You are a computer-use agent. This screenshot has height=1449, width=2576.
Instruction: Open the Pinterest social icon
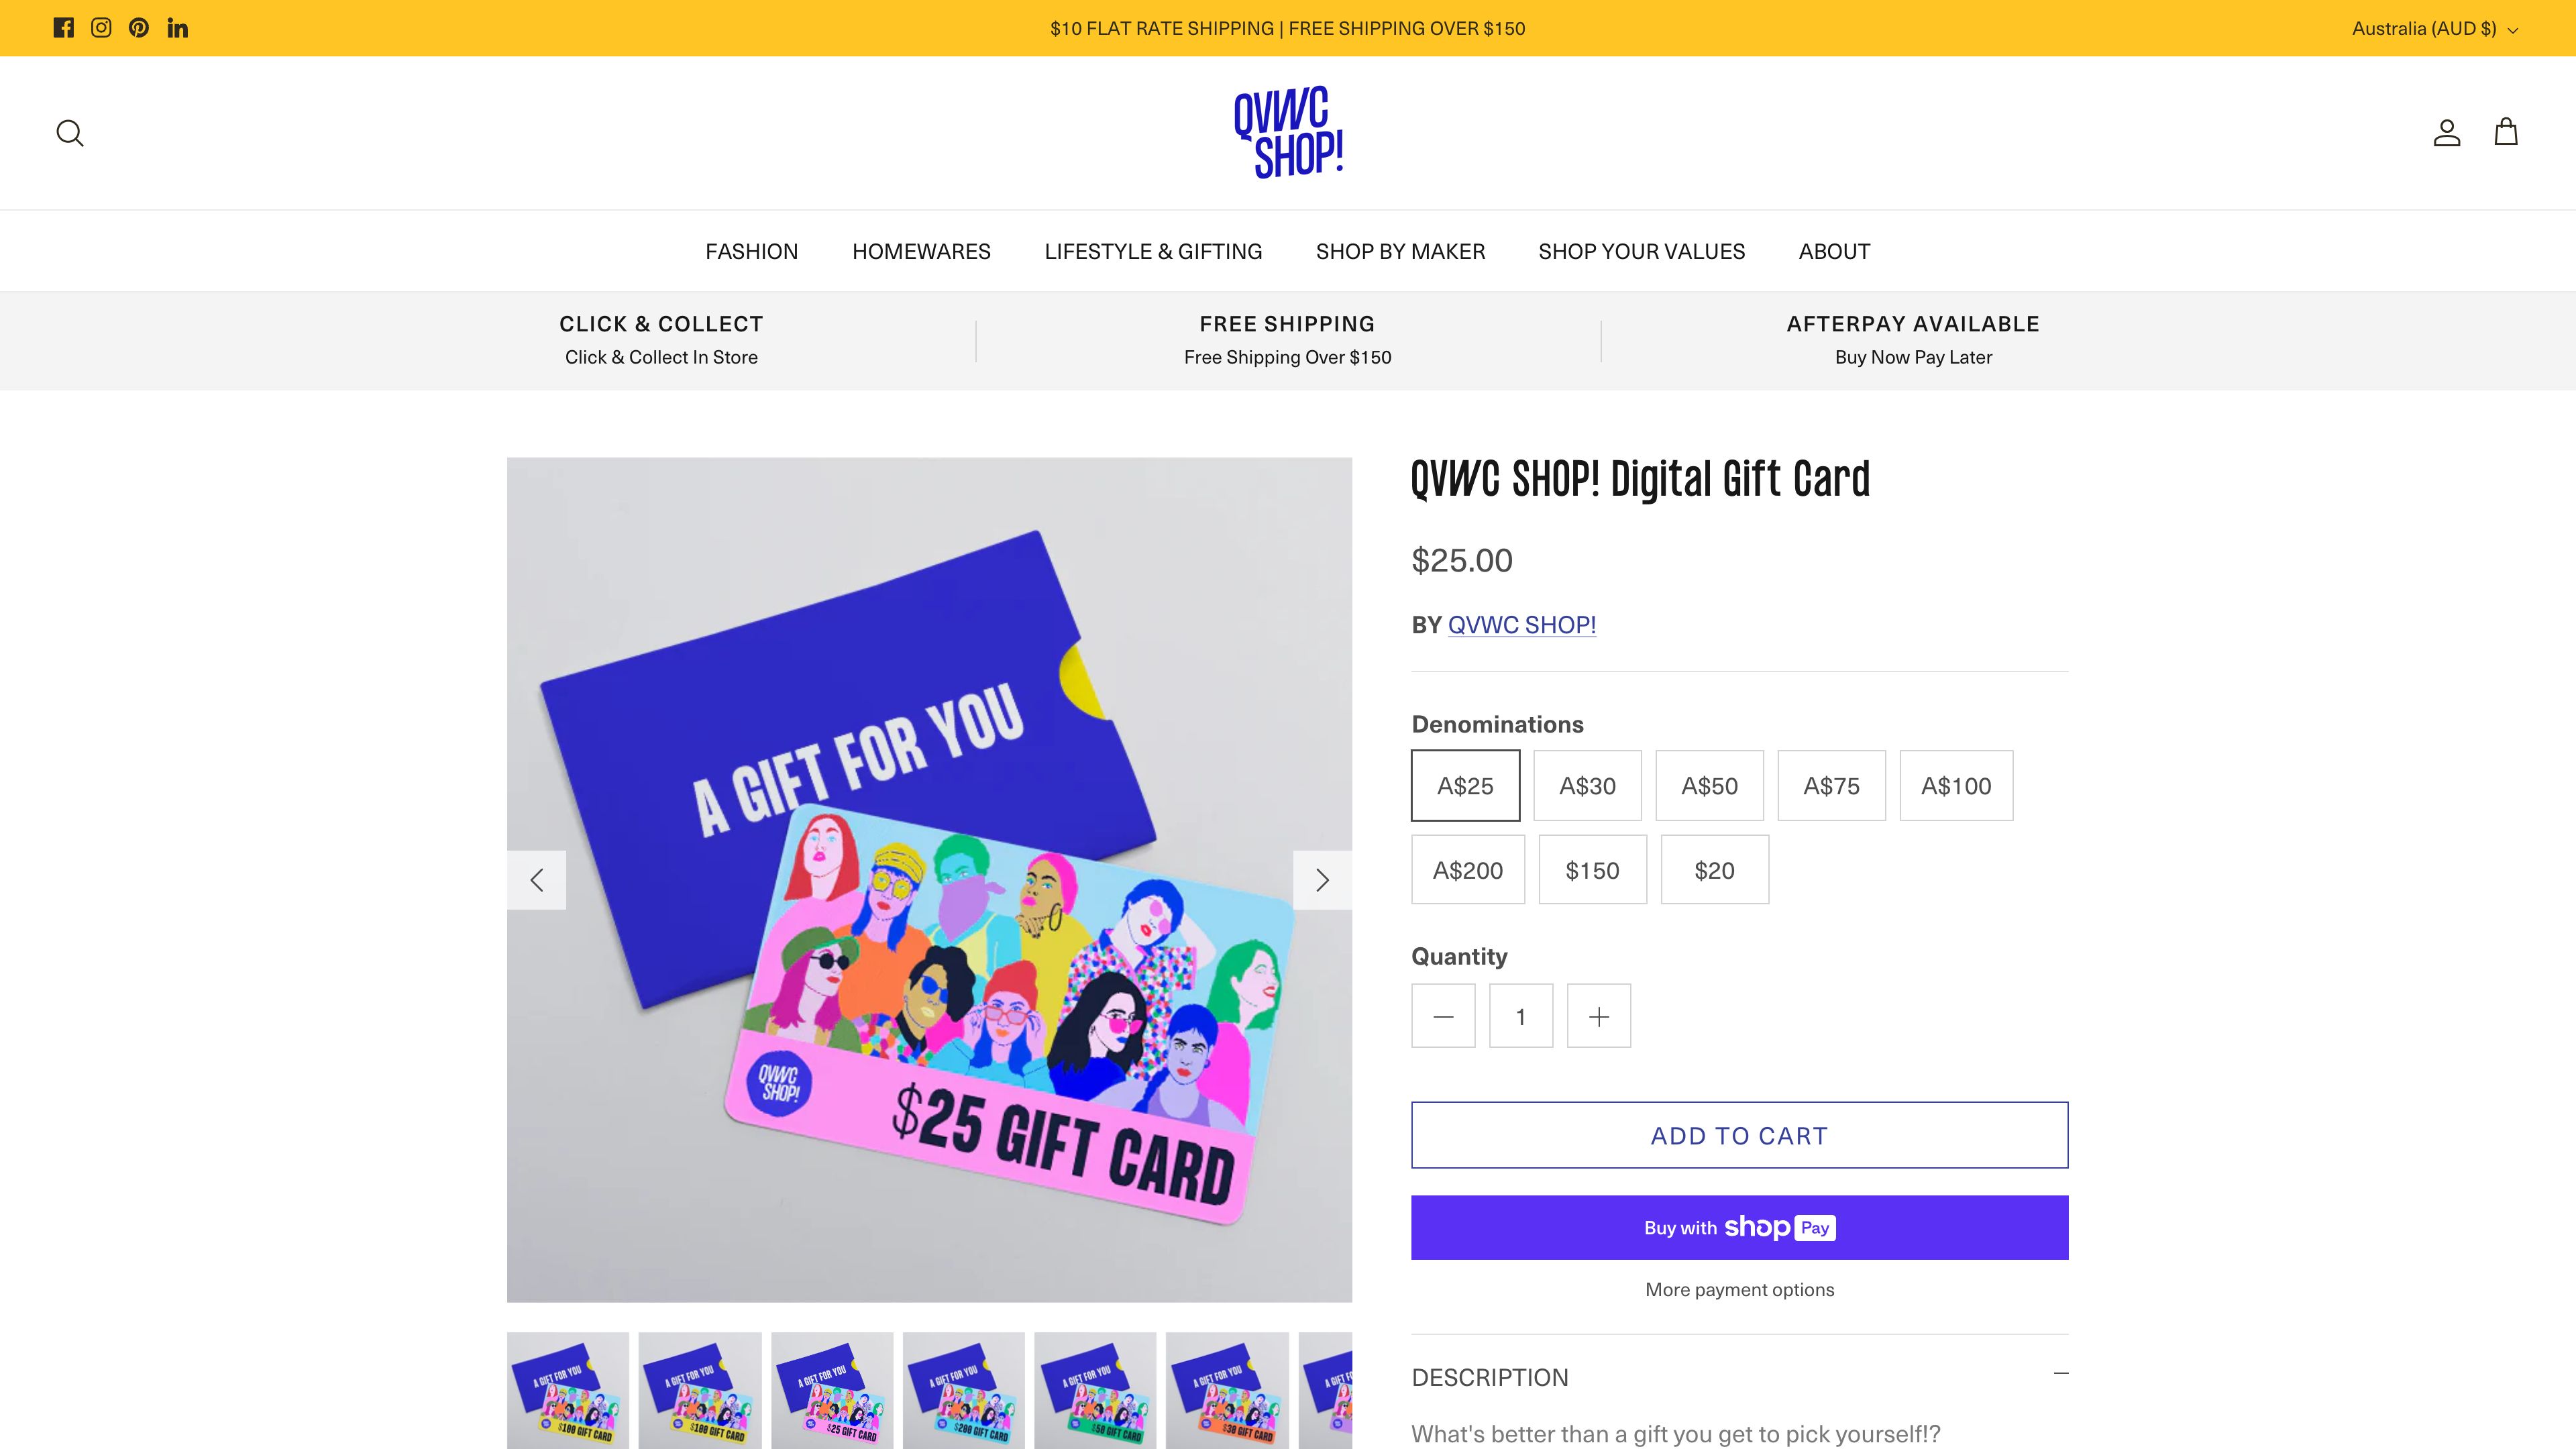[139, 28]
